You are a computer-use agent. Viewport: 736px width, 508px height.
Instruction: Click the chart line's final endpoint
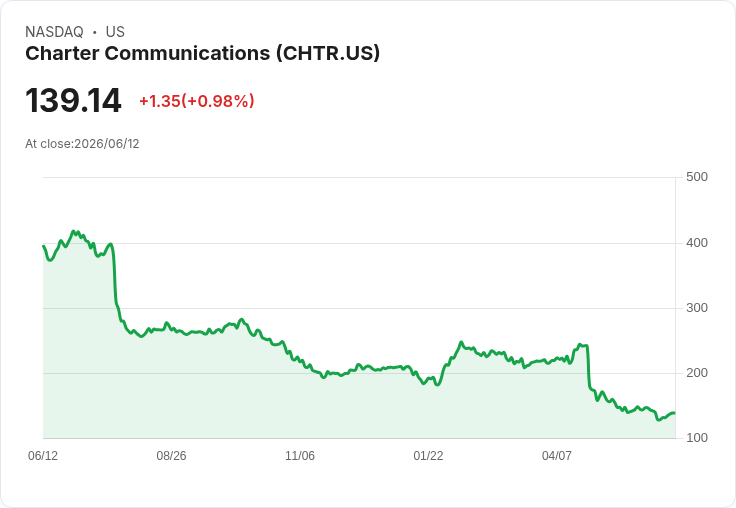(x=674, y=413)
